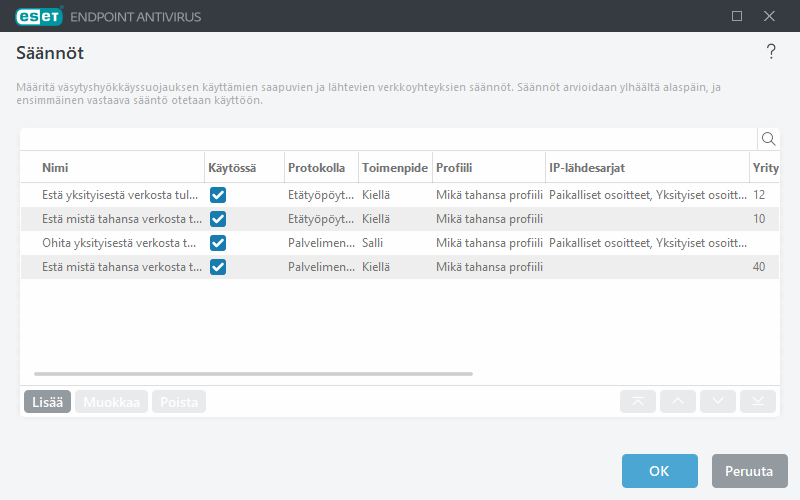Click the search magnifier icon

tap(768, 139)
